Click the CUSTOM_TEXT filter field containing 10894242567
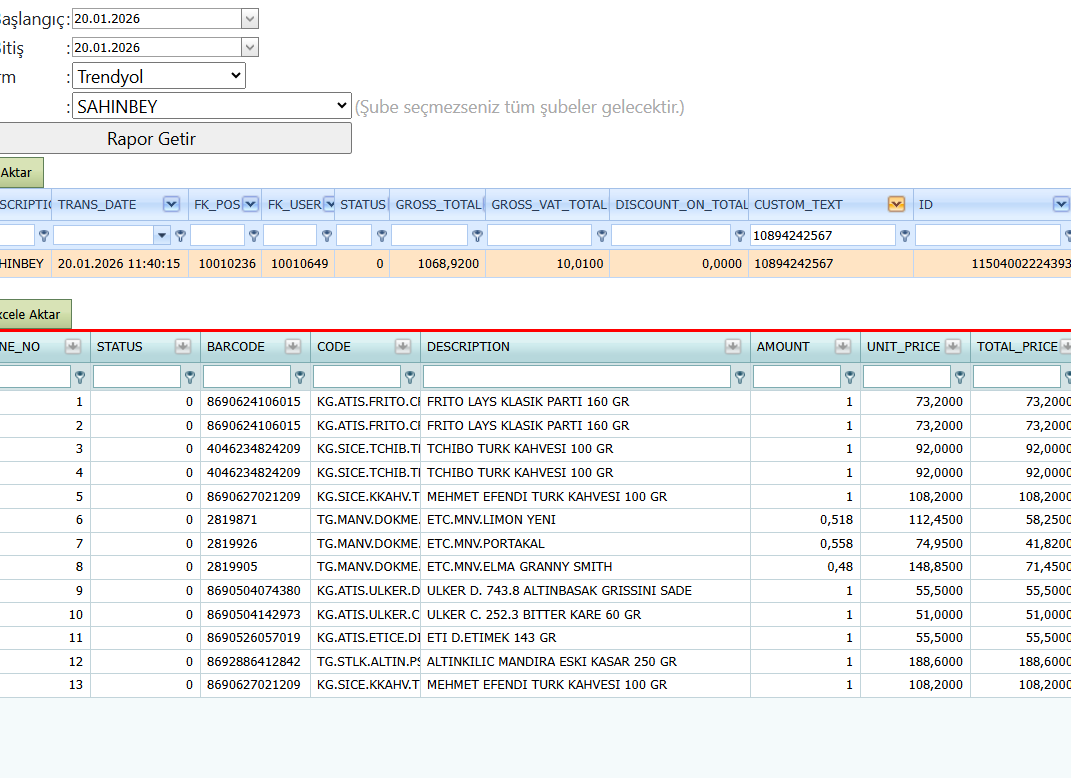1071x778 pixels. pos(822,236)
